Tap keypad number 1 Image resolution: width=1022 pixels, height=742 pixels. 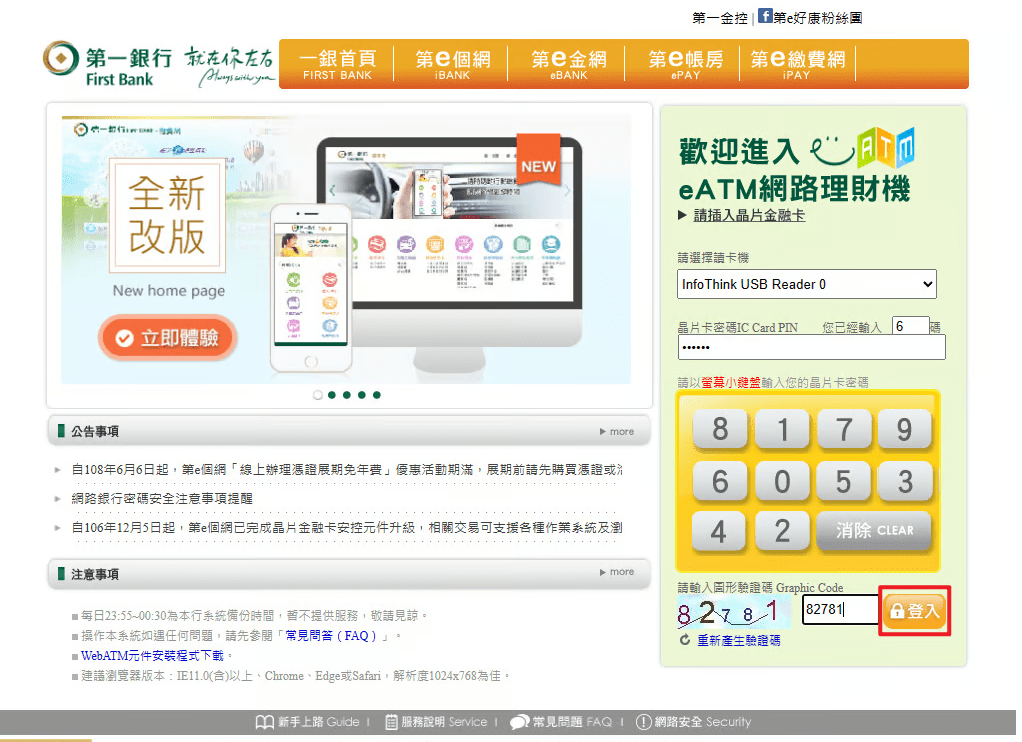tap(782, 430)
